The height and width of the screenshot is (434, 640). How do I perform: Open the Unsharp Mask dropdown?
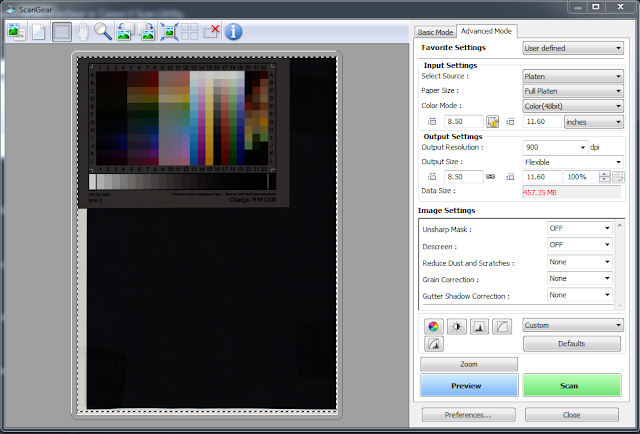580,228
